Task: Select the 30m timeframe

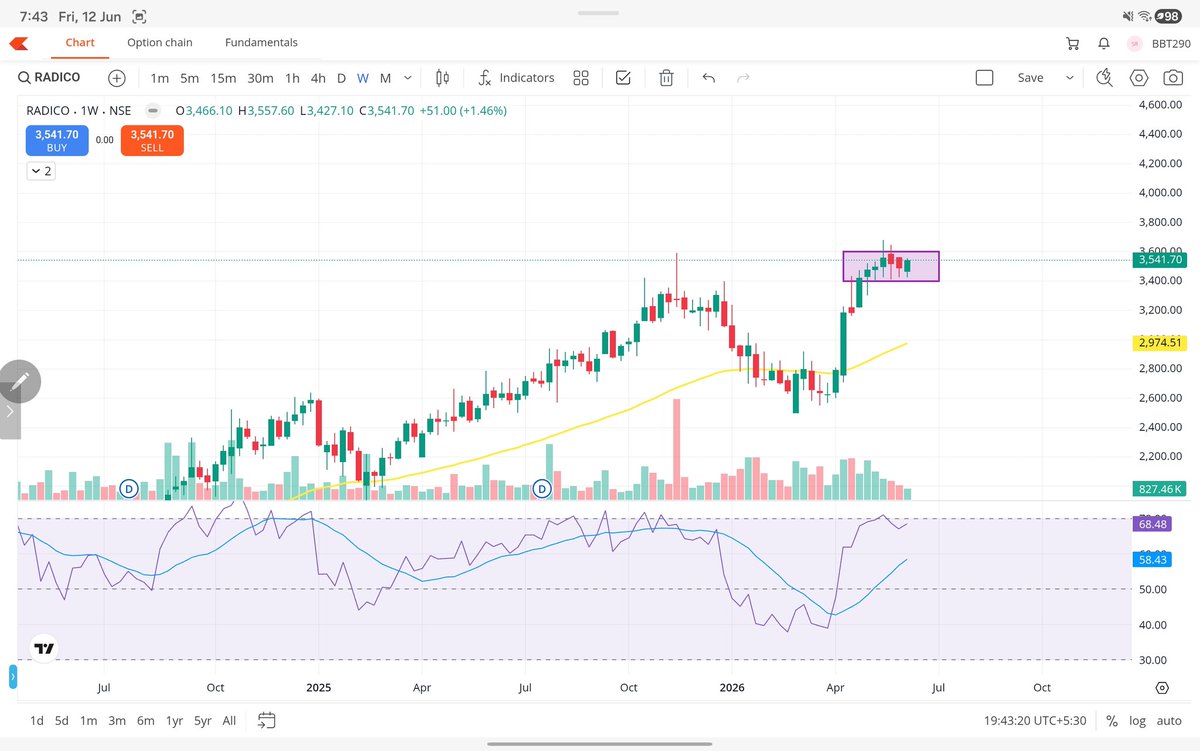Action: [260, 77]
